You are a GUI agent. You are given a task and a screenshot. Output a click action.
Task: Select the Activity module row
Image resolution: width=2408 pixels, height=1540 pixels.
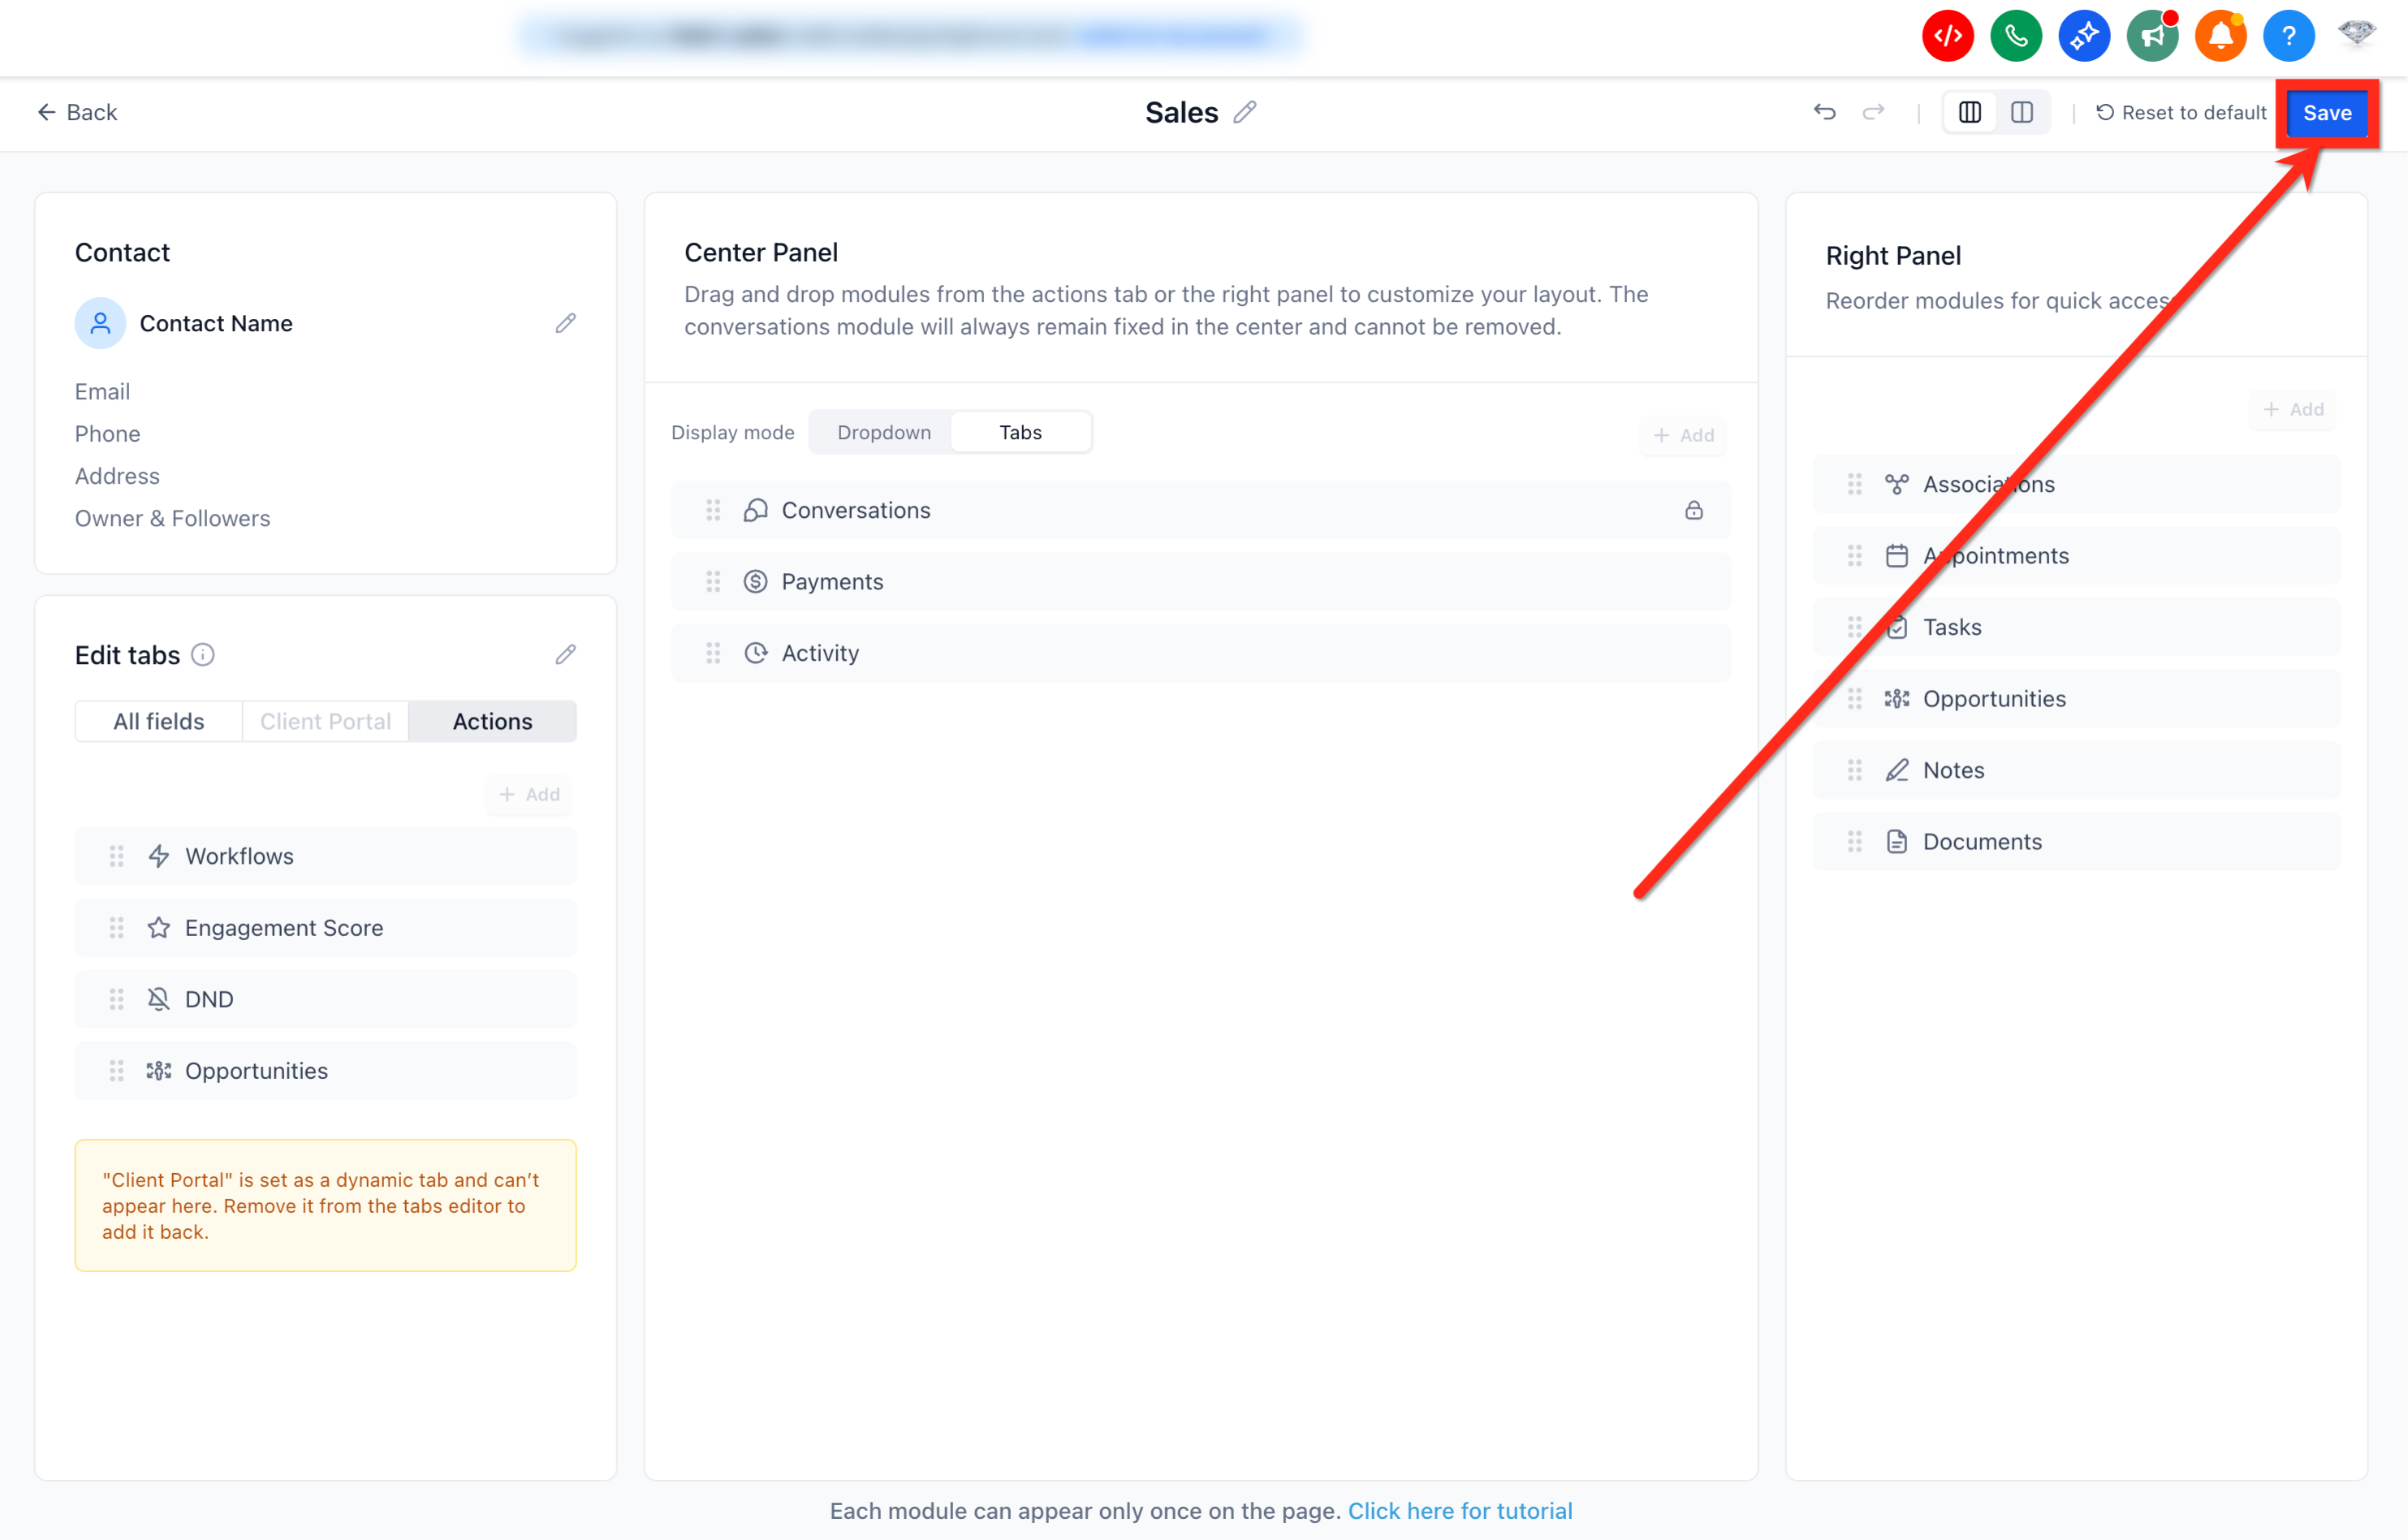point(1200,653)
